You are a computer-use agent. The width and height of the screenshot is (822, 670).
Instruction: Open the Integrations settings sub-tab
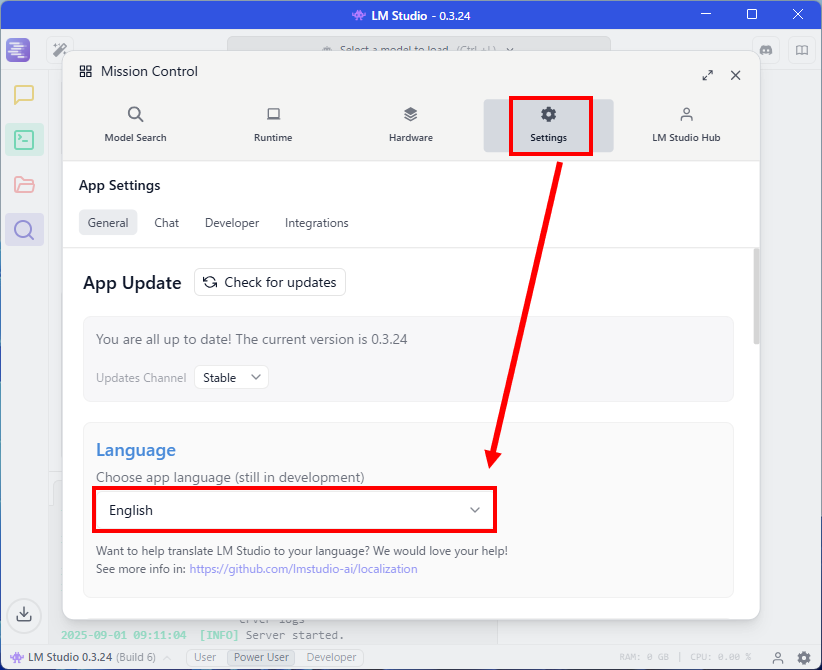click(x=317, y=223)
